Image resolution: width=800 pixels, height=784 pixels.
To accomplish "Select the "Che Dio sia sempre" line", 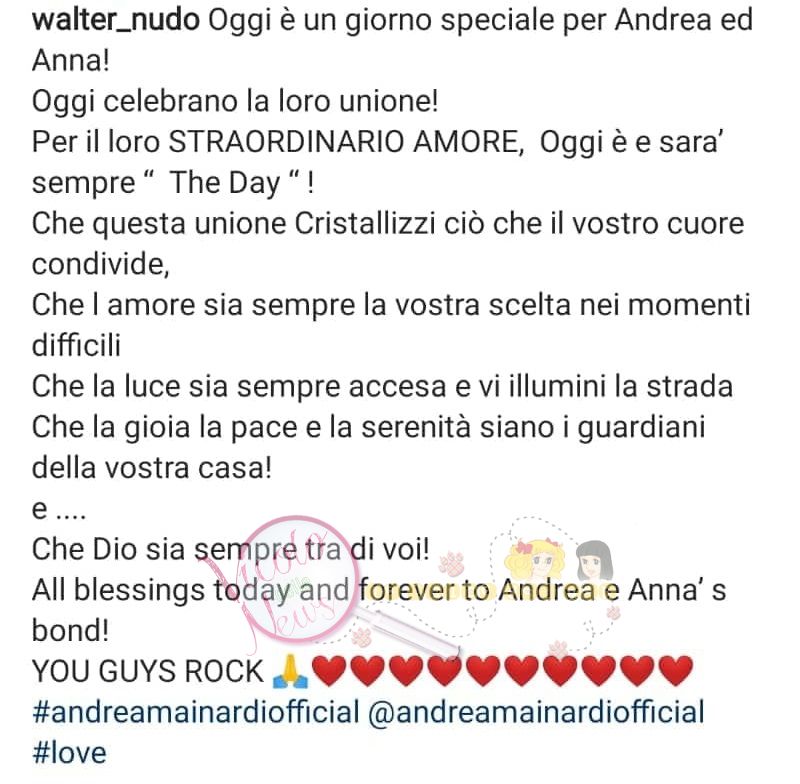I will [x=231, y=549].
